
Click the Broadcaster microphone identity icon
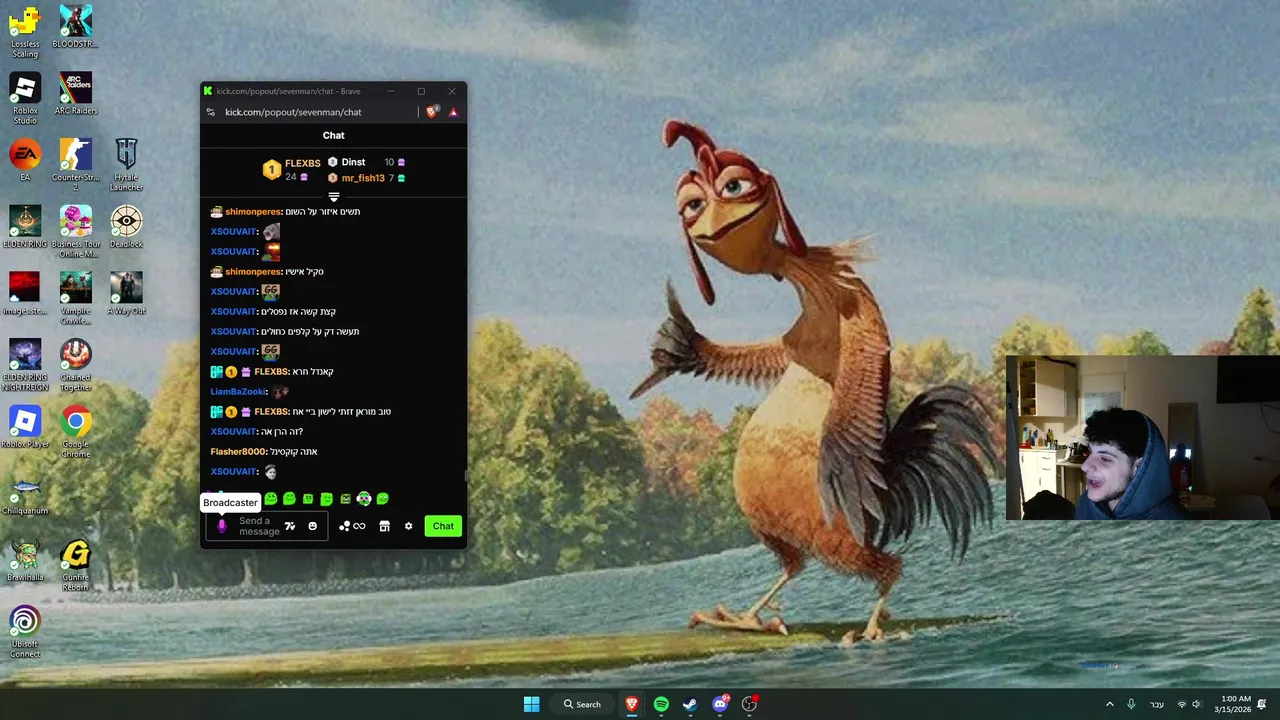(x=222, y=526)
